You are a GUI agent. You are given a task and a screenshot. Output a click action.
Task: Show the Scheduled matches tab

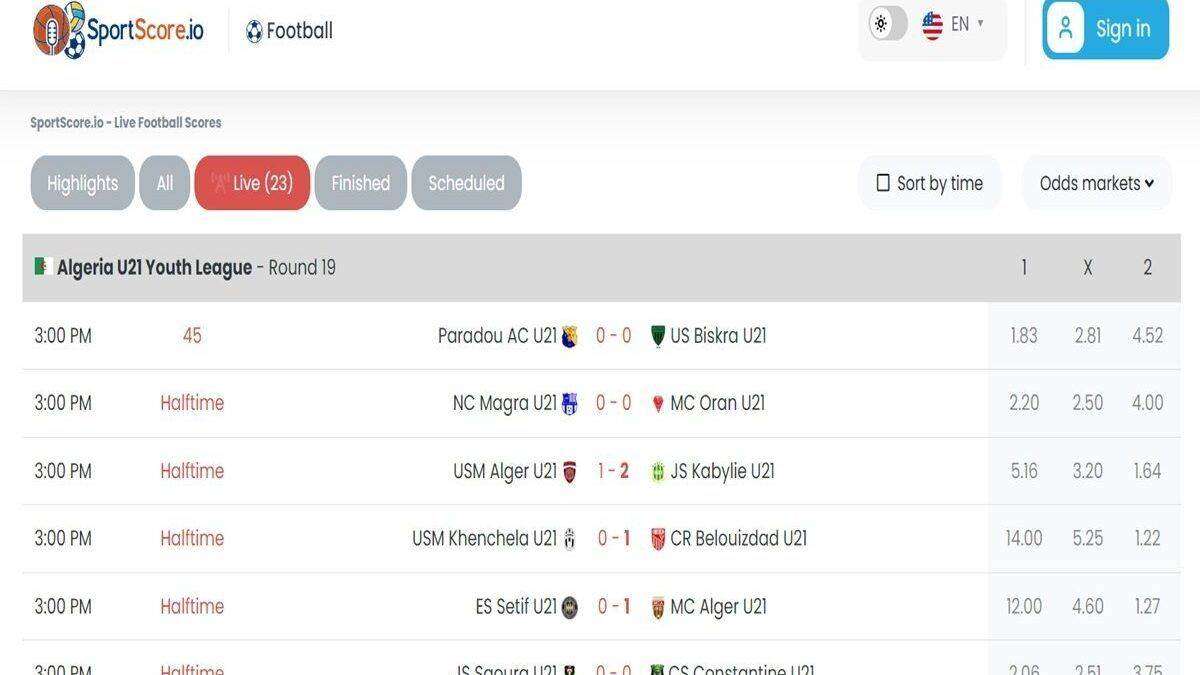tap(466, 183)
